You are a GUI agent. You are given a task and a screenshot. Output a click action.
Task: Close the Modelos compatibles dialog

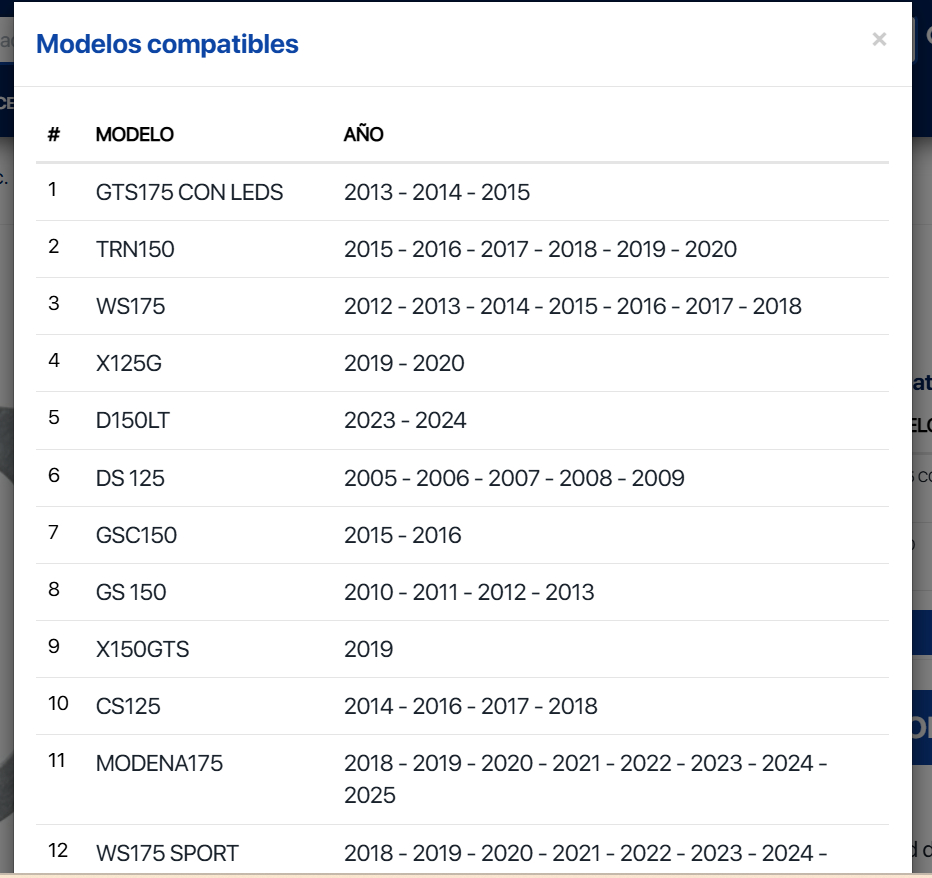coord(879,40)
